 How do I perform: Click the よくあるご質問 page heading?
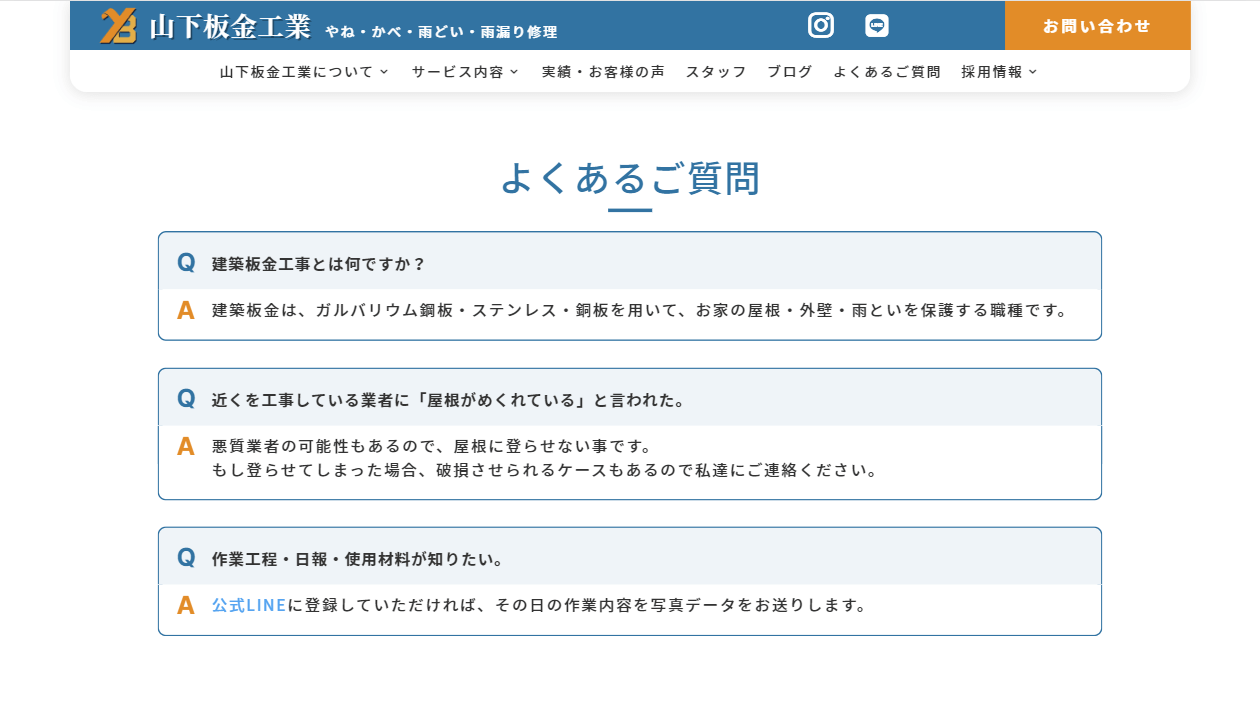pyautogui.click(x=630, y=178)
